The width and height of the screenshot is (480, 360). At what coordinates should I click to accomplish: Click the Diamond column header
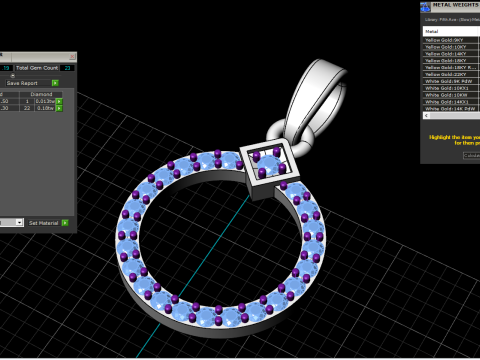(41, 94)
